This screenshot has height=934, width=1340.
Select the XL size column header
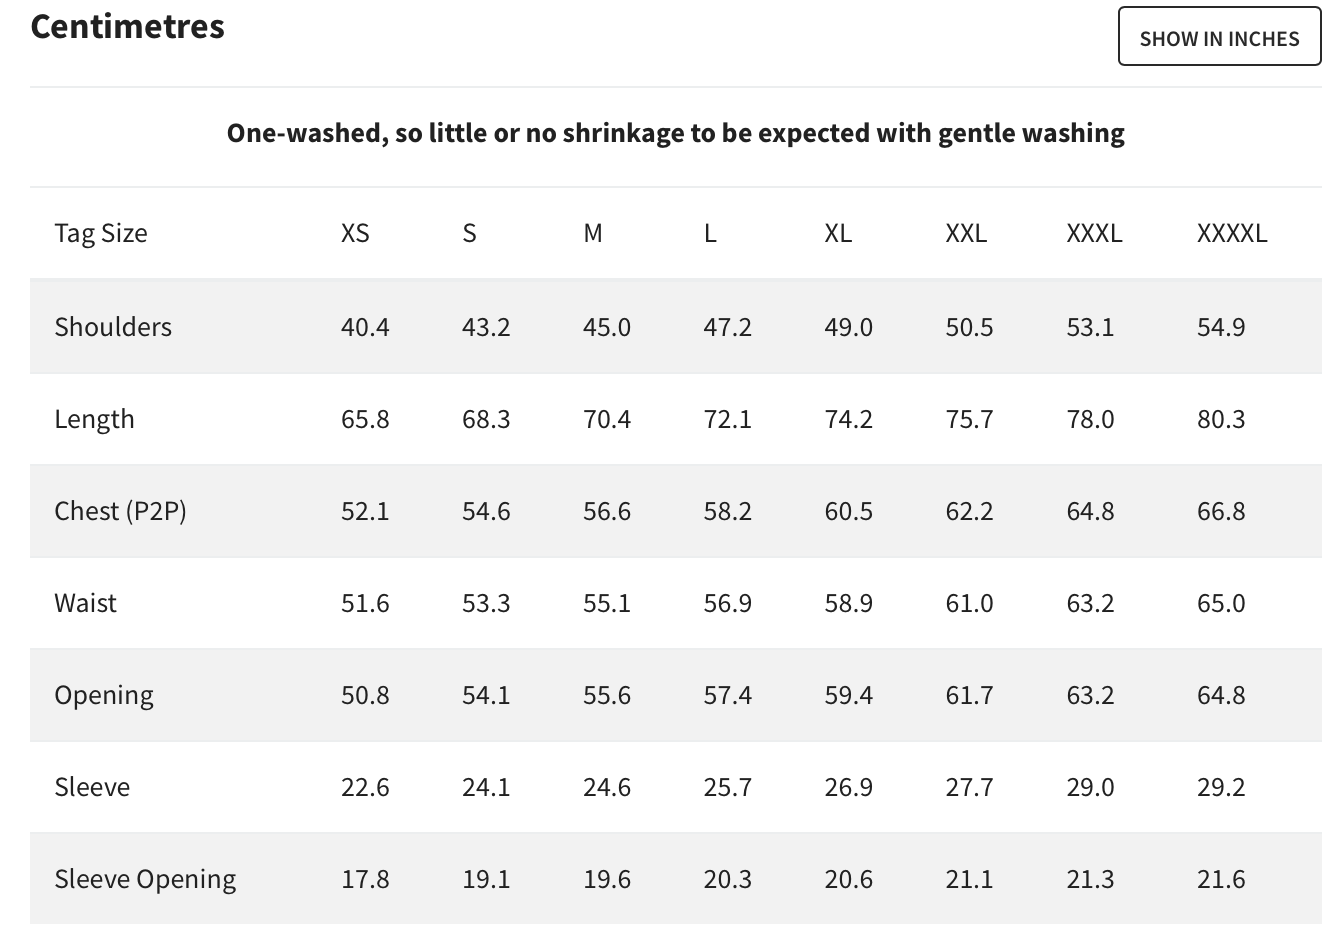tap(838, 233)
